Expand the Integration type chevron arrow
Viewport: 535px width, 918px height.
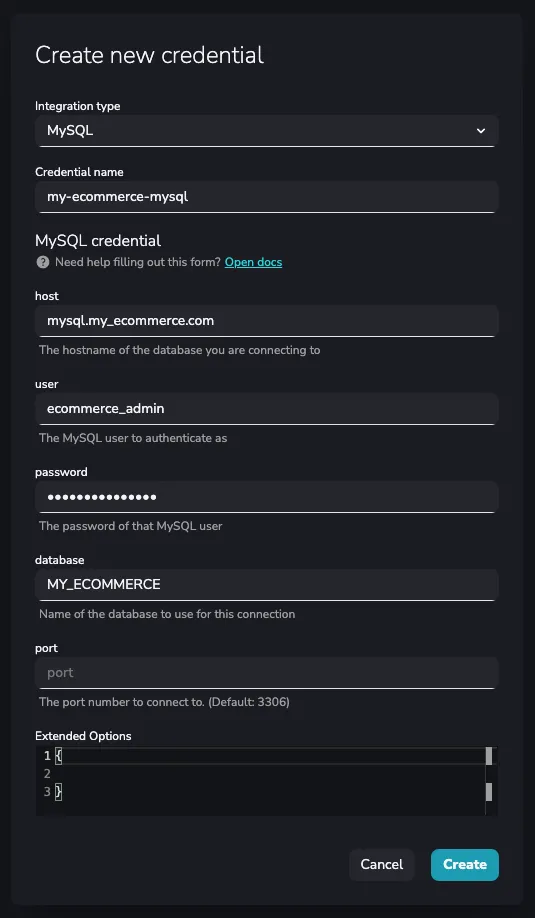click(481, 131)
